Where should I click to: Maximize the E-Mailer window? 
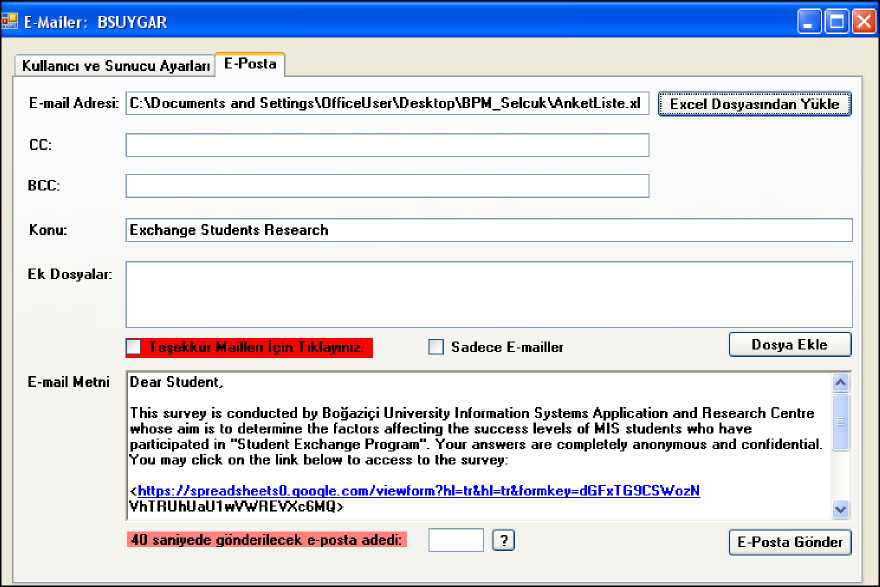click(837, 21)
